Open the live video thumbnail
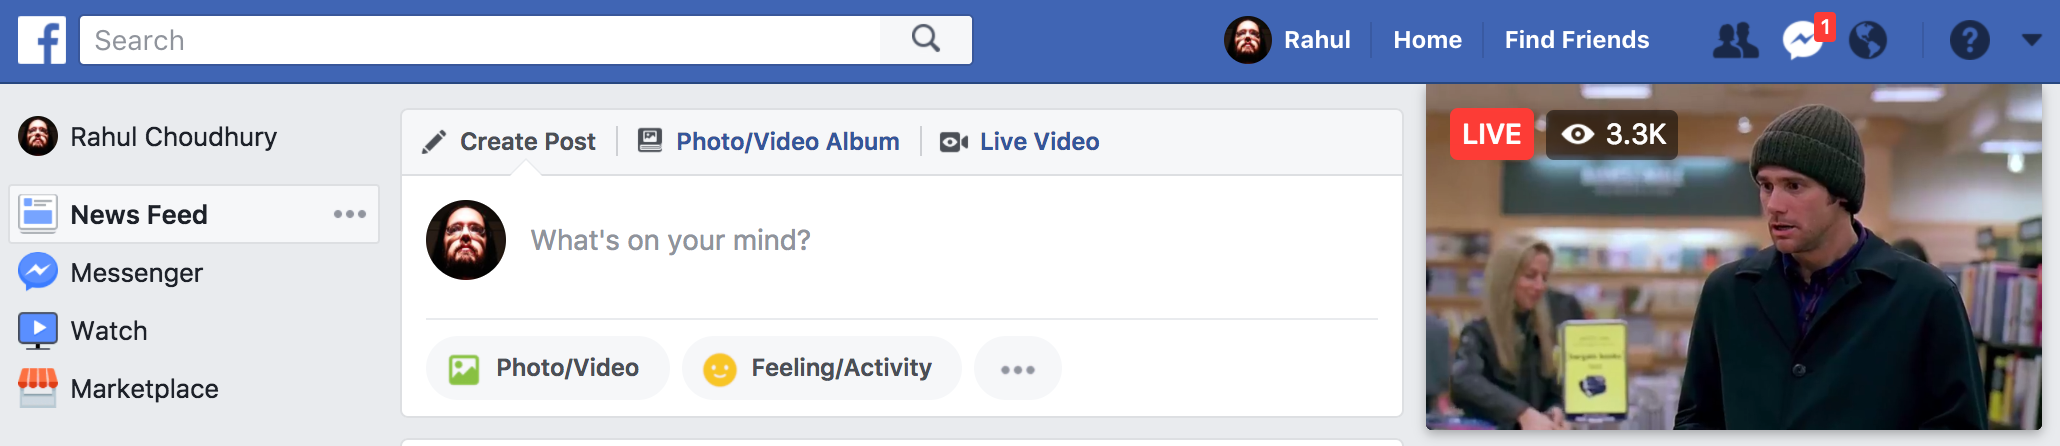The width and height of the screenshot is (2060, 446). click(x=1733, y=258)
